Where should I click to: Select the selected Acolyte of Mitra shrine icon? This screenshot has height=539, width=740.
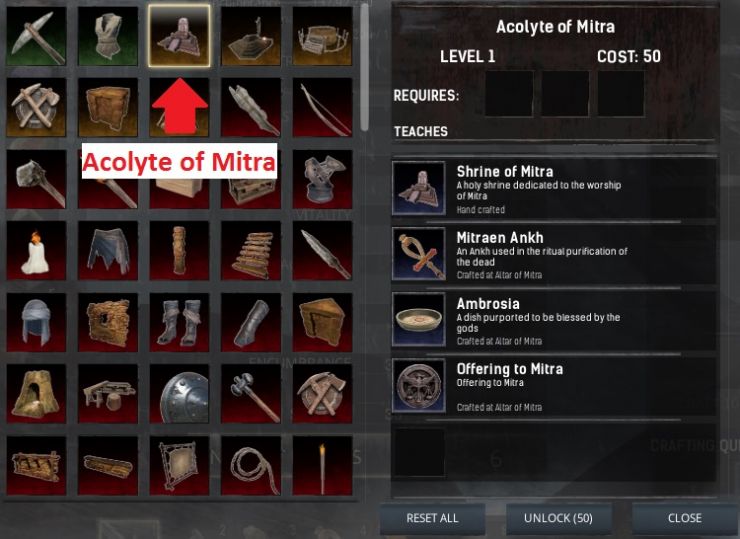coord(179,36)
